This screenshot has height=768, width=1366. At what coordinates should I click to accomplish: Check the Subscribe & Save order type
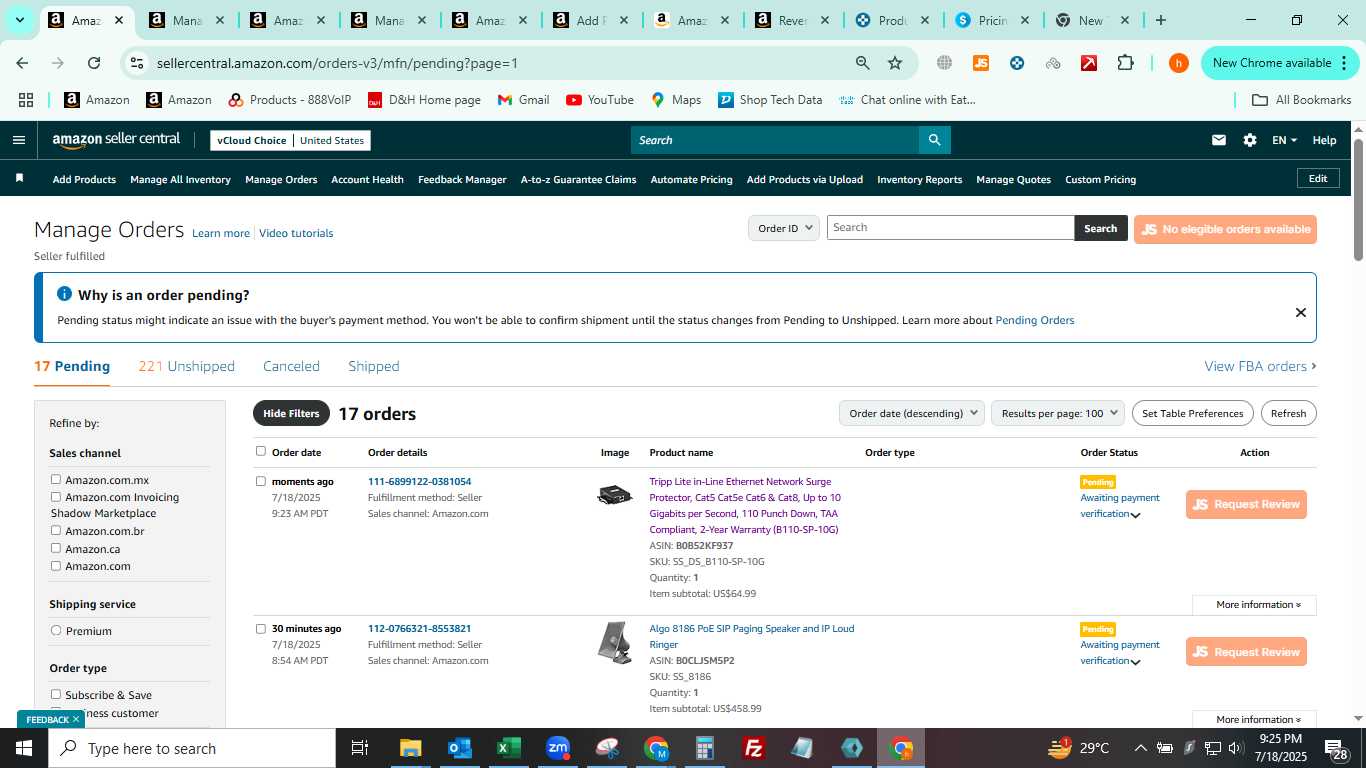[56, 694]
